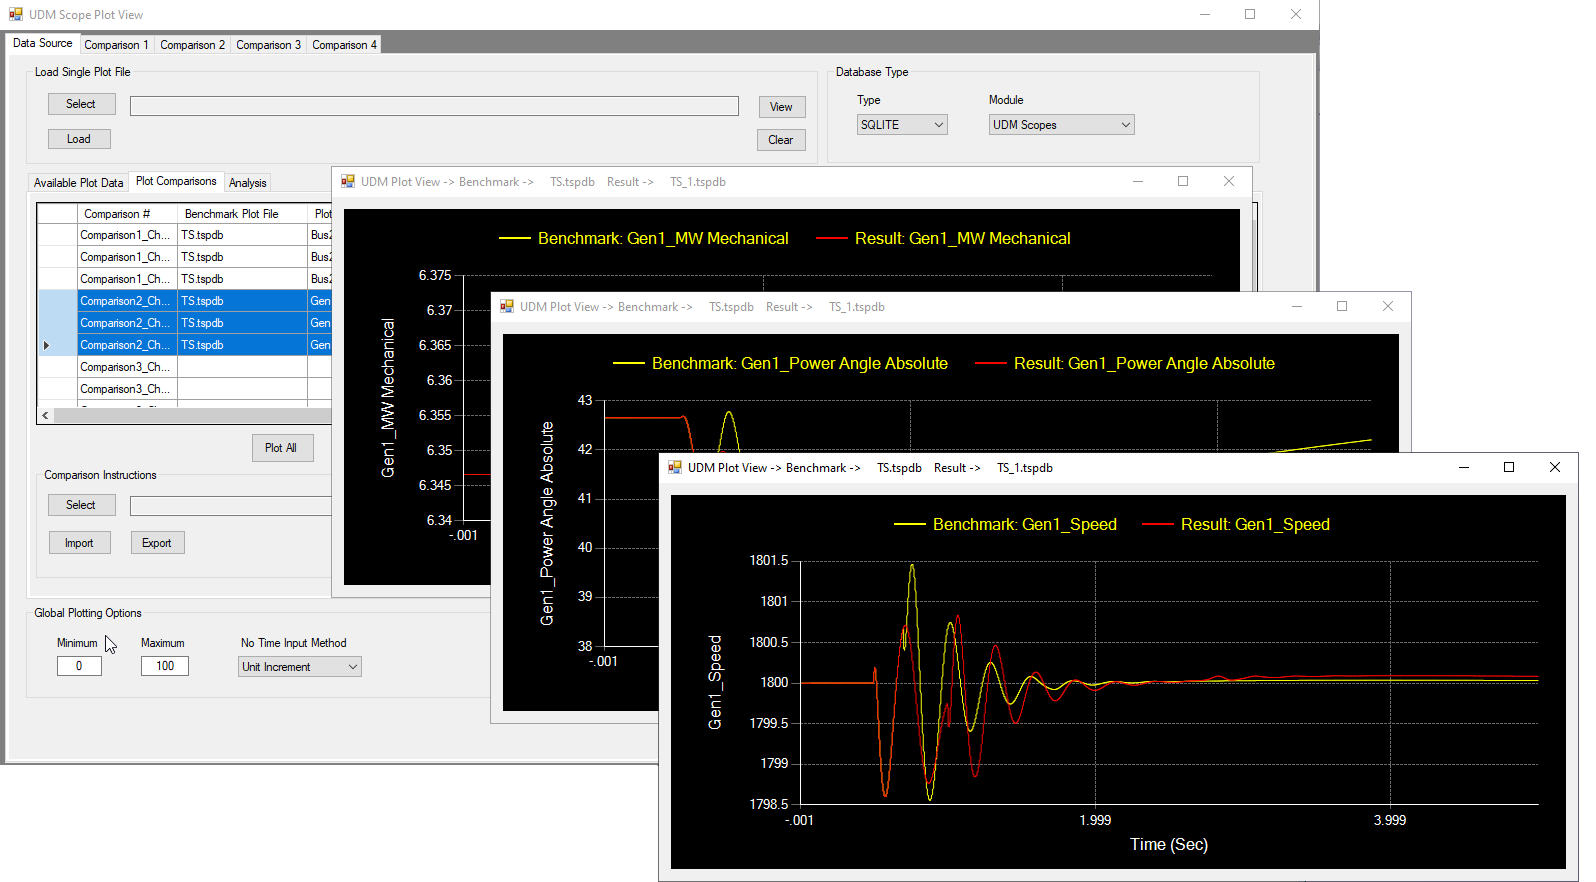Viewport: 1596px width, 882px height.
Task: Click Select under Comparison Instructions
Action: pyautogui.click(x=81, y=505)
